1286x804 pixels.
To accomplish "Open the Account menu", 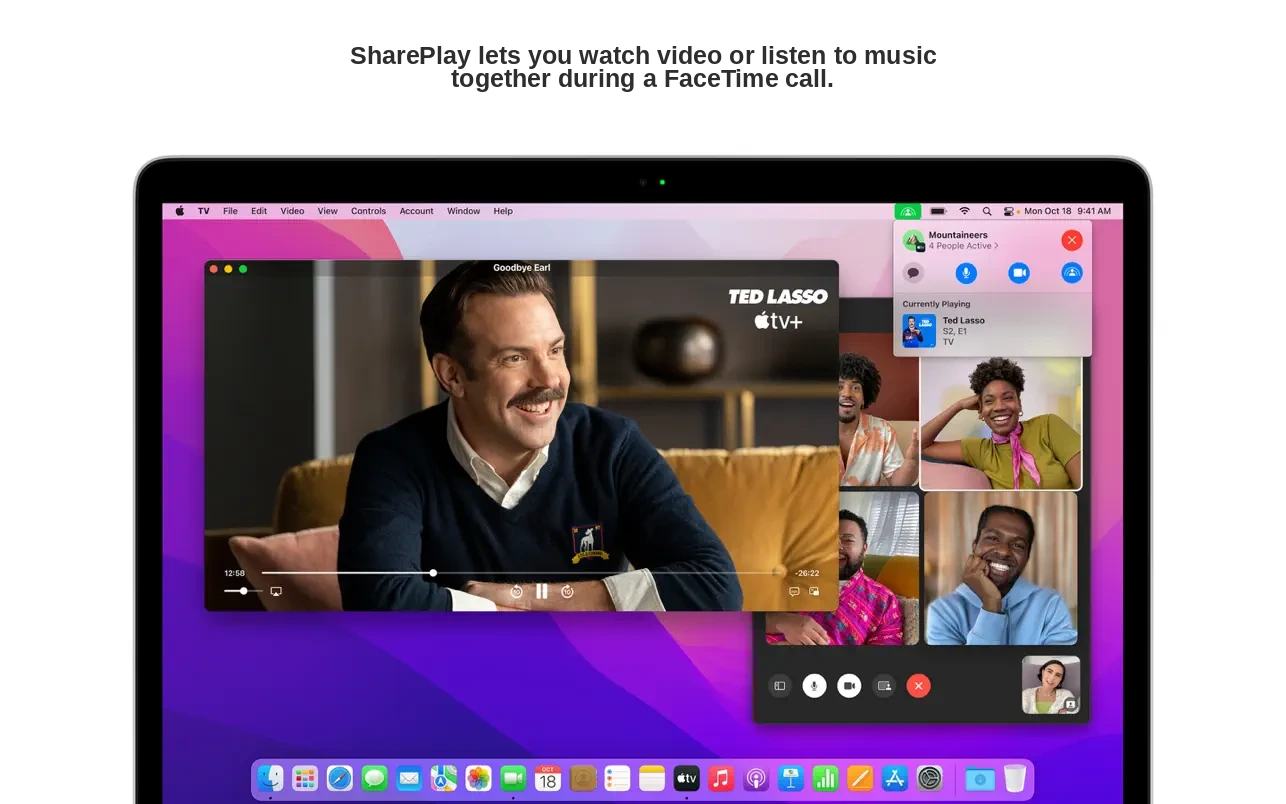I will tap(416, 211).
